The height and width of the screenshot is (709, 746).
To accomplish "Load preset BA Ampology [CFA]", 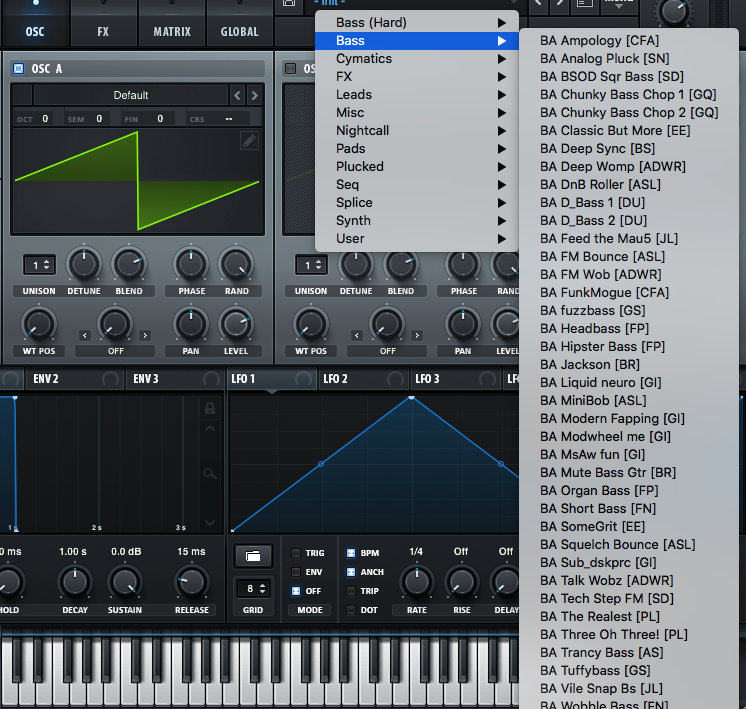I will pos(628,41).
